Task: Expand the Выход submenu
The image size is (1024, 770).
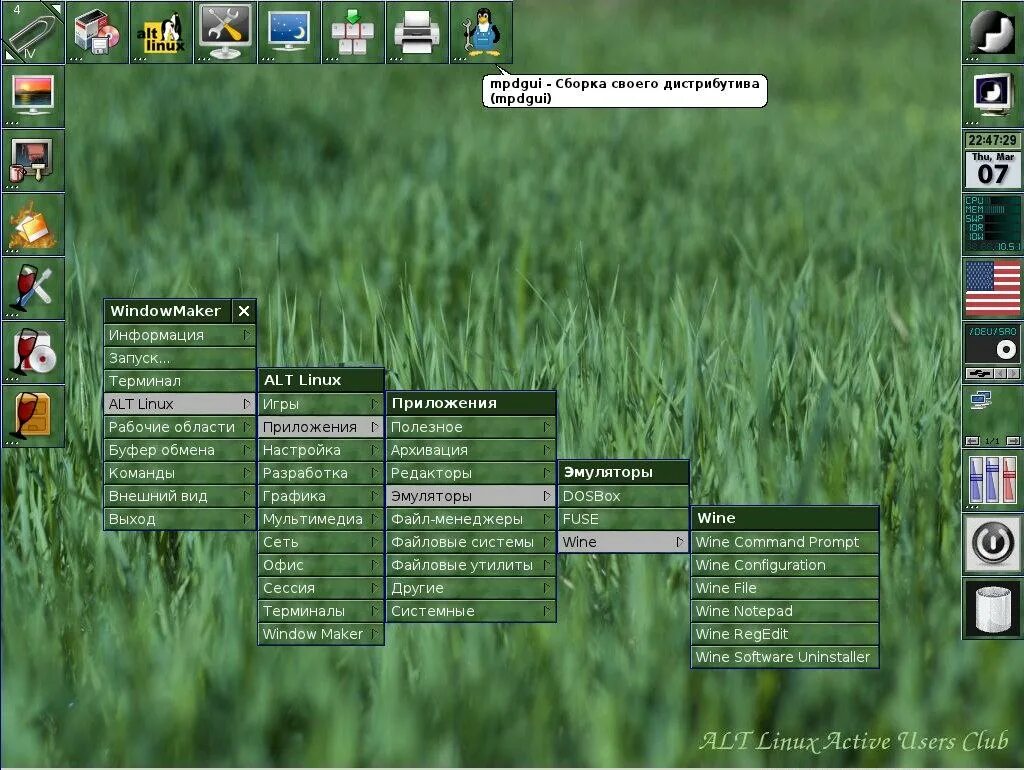Action: [180, 519]
